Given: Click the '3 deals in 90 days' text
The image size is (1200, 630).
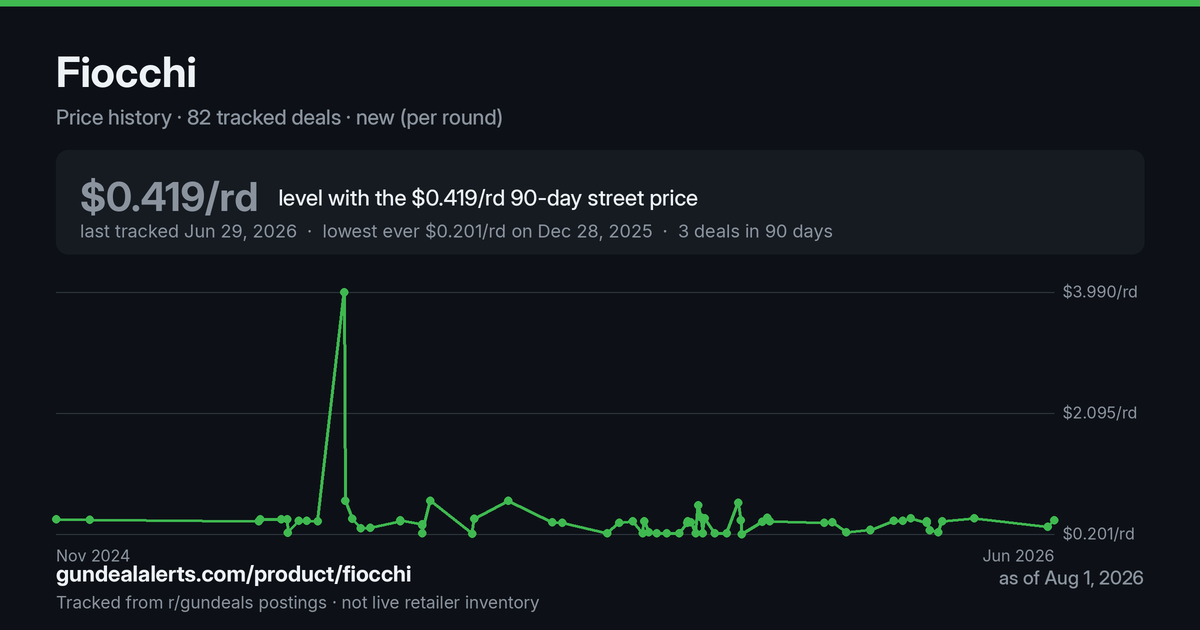Looking at the screenshot, I should [x=755, y=231].
